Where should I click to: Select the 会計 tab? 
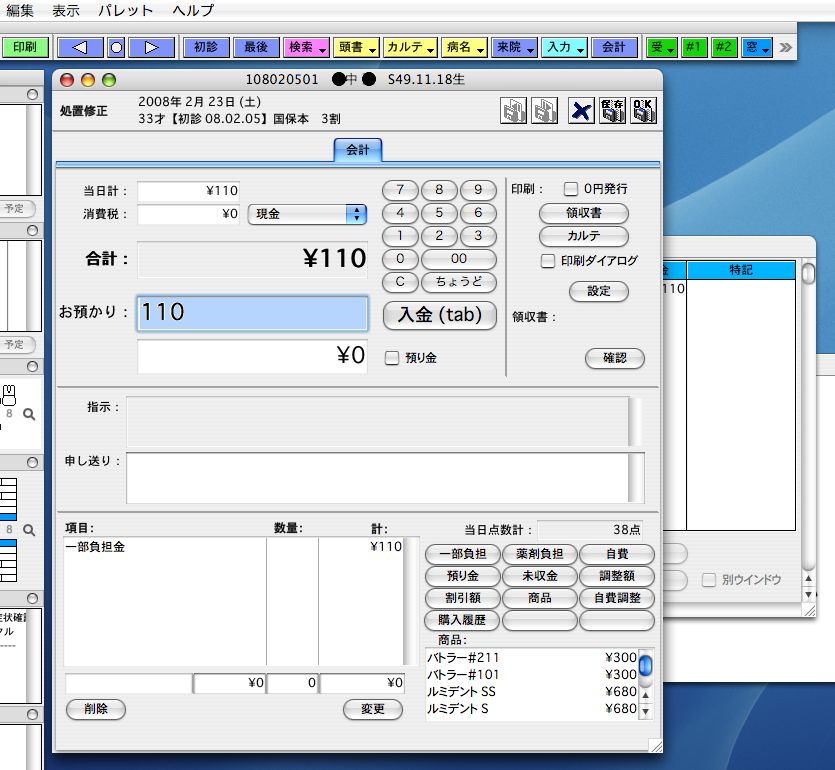click(x=357, y=150)
